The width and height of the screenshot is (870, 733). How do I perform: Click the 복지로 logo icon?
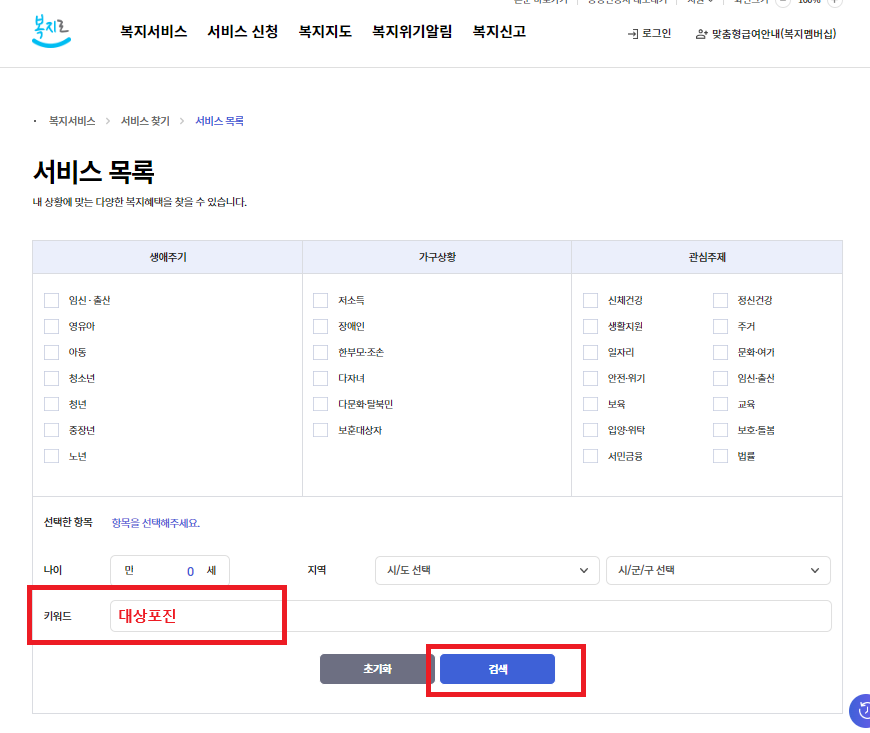click(x=50, y=33)
